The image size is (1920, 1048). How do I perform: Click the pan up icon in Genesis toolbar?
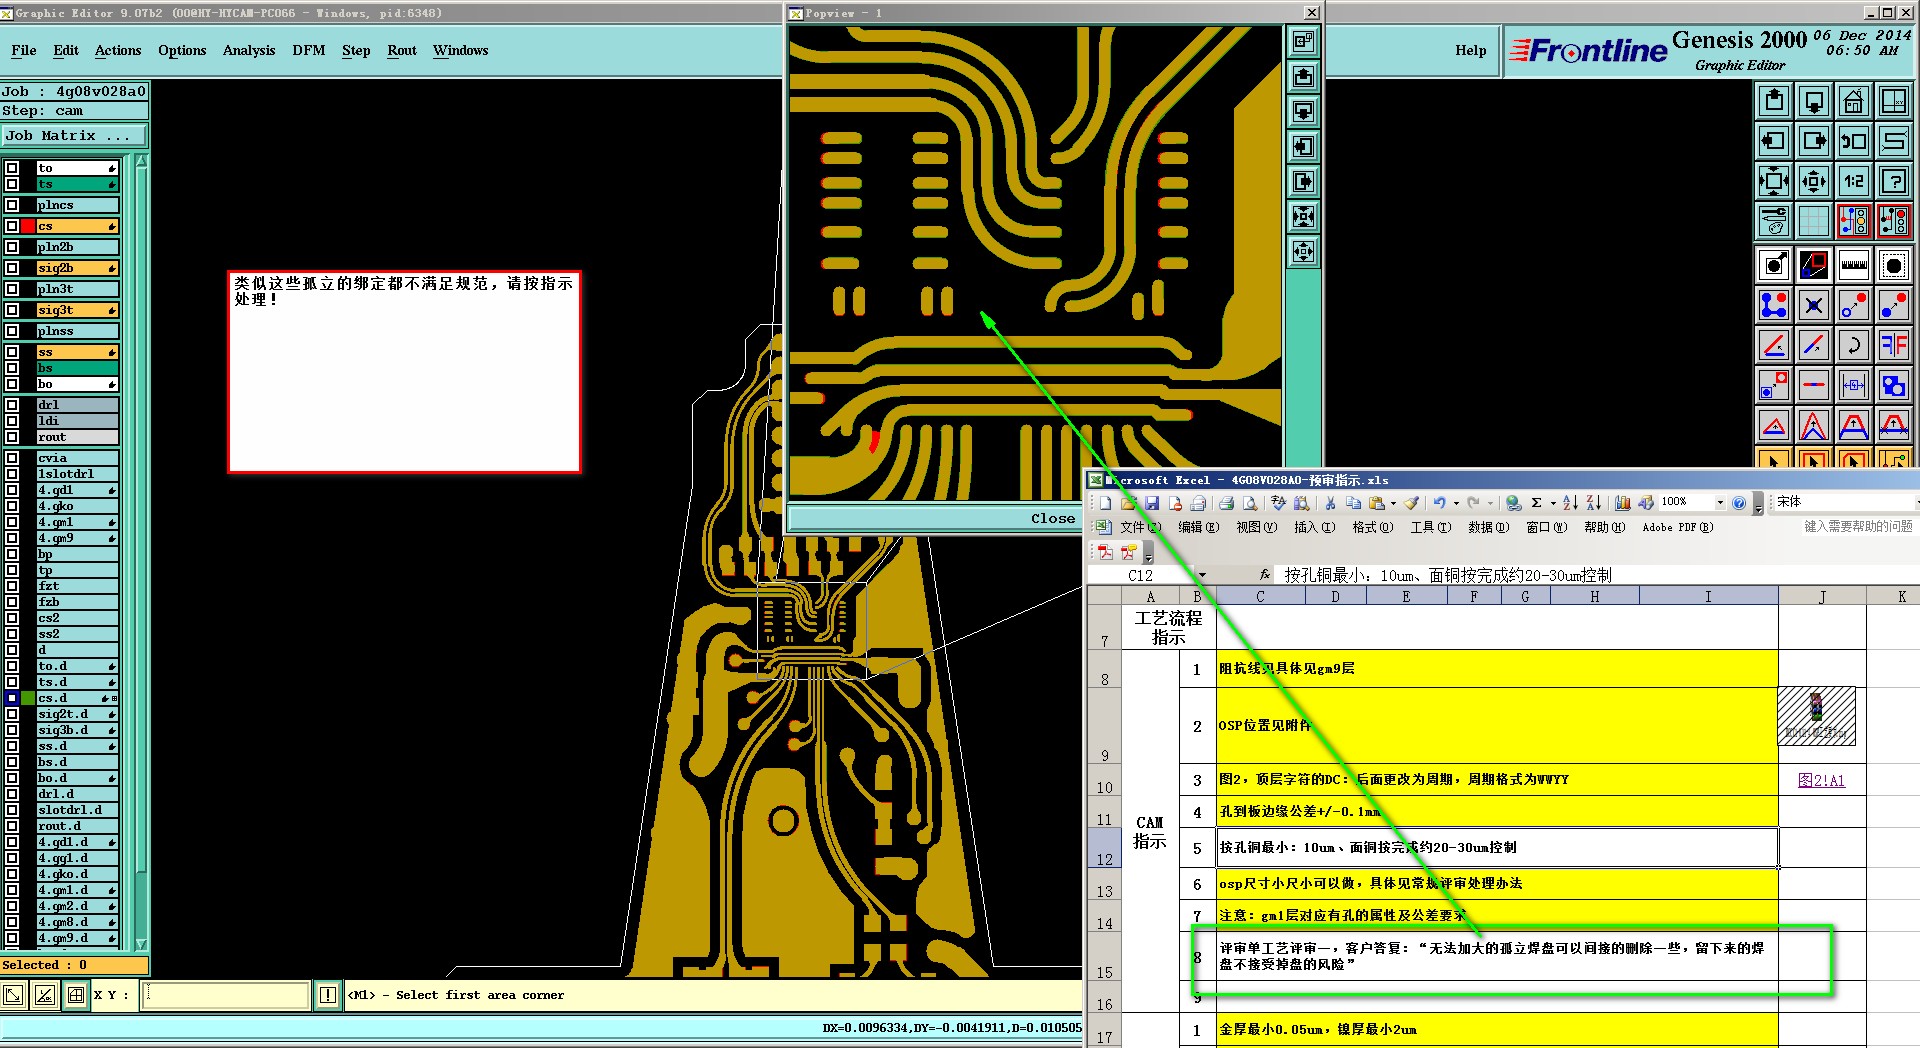tap(1774, 101)
